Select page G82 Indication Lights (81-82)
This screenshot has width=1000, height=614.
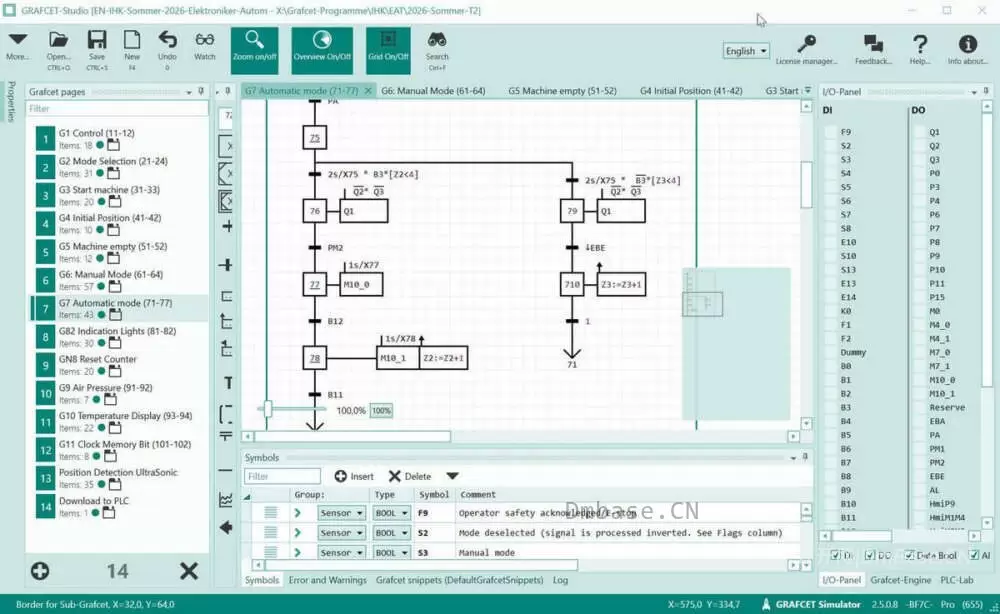click(x=121, y=337)
